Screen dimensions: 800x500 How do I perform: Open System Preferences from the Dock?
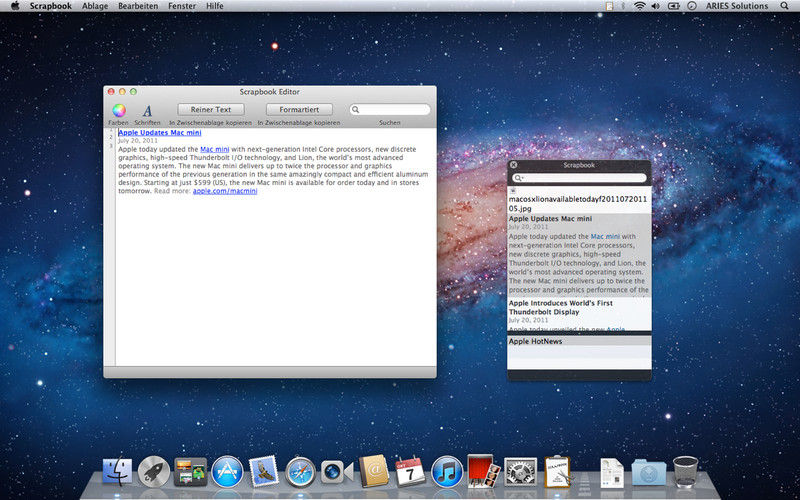coord(520,471)
